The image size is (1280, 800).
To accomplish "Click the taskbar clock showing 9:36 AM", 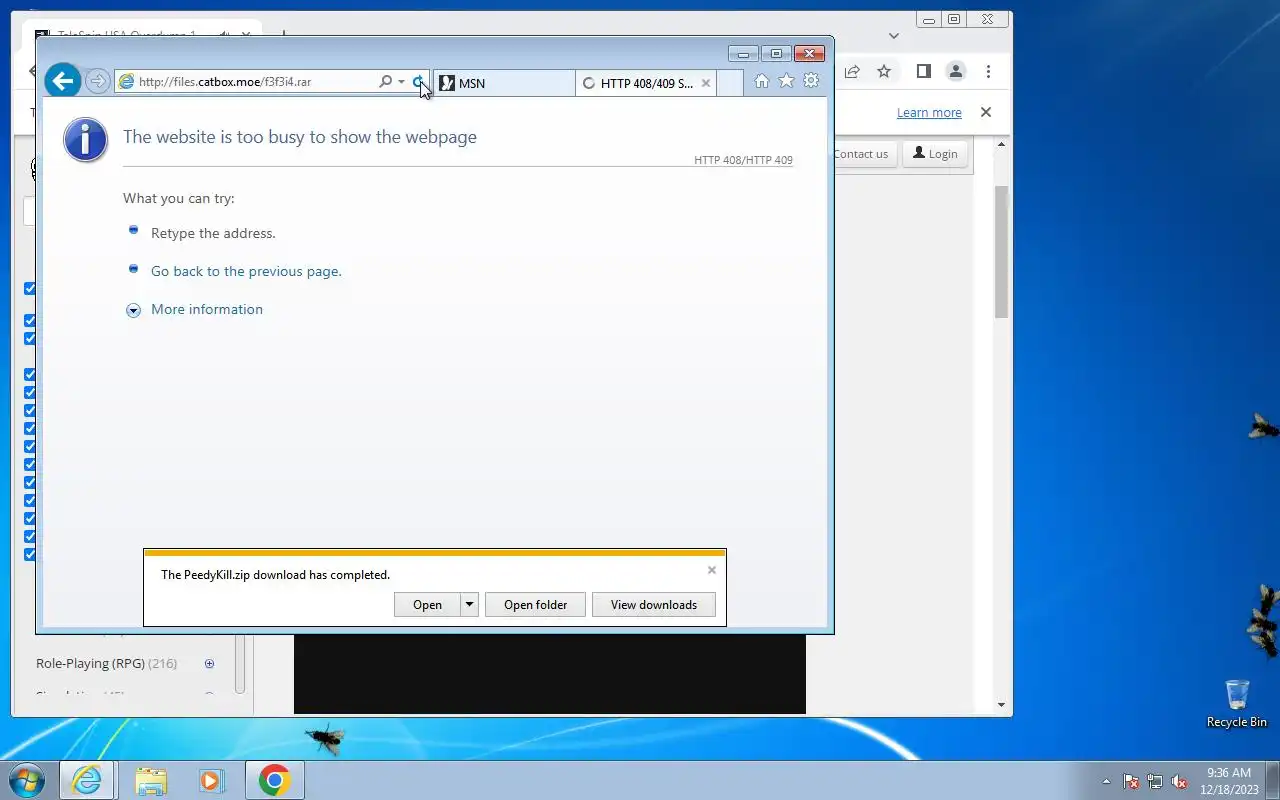I will pos(1229,780).
